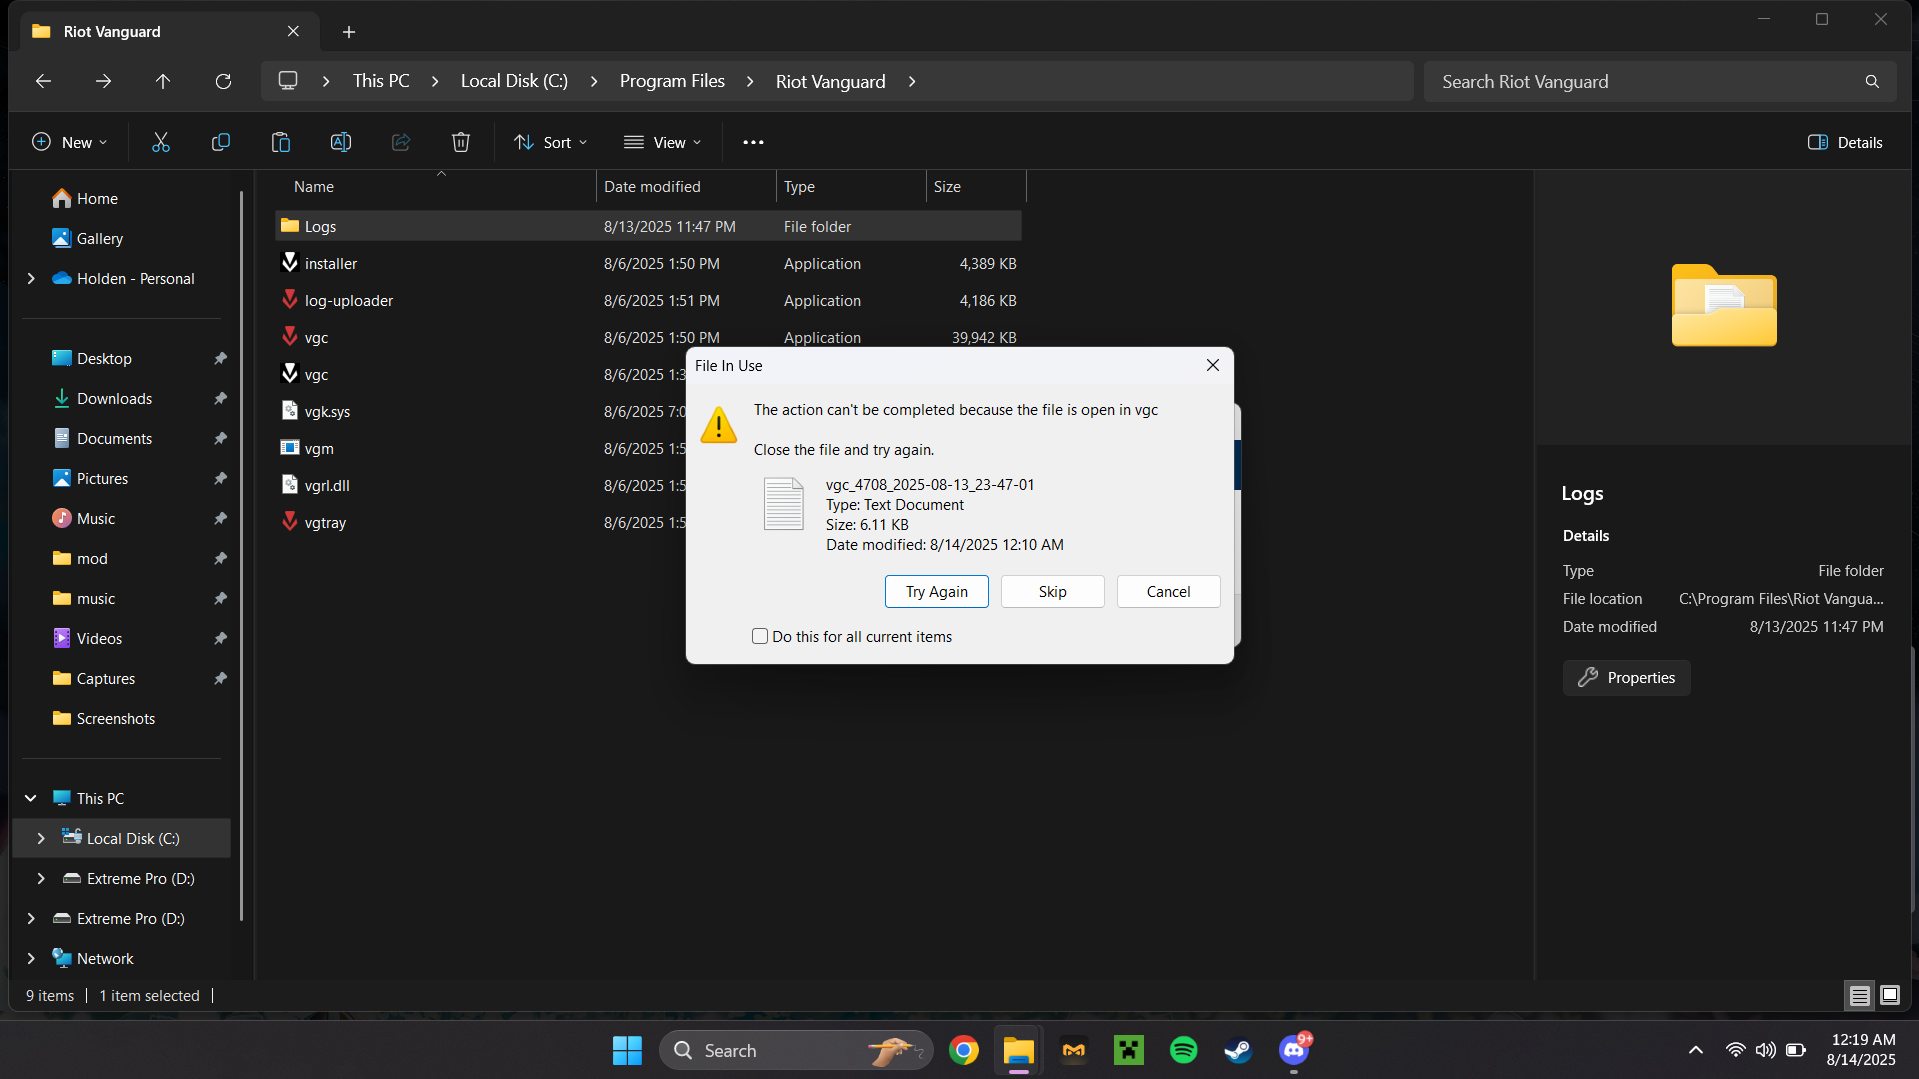This screenshot has height=1079, width=1919.
Task: Click the taskbar Search box
Action: click(x=795, y=1050)
